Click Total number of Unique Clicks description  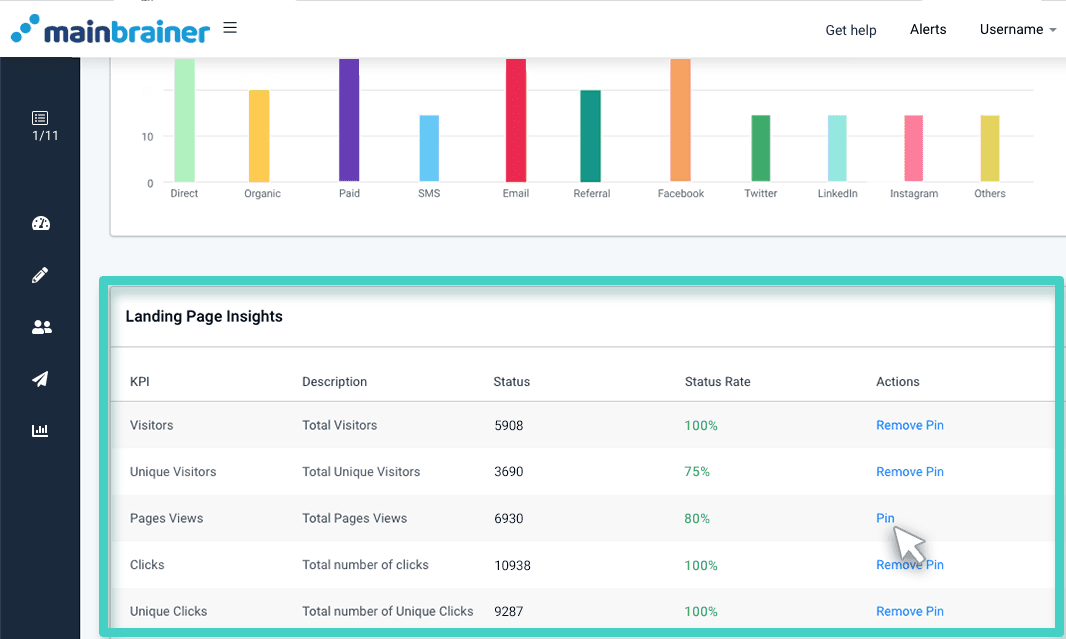point(388,611)
